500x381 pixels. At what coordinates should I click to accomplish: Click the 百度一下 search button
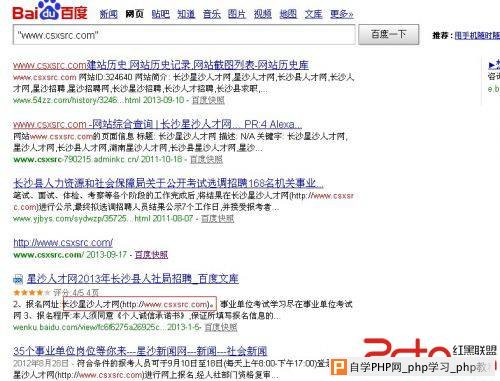click(389, 34)
